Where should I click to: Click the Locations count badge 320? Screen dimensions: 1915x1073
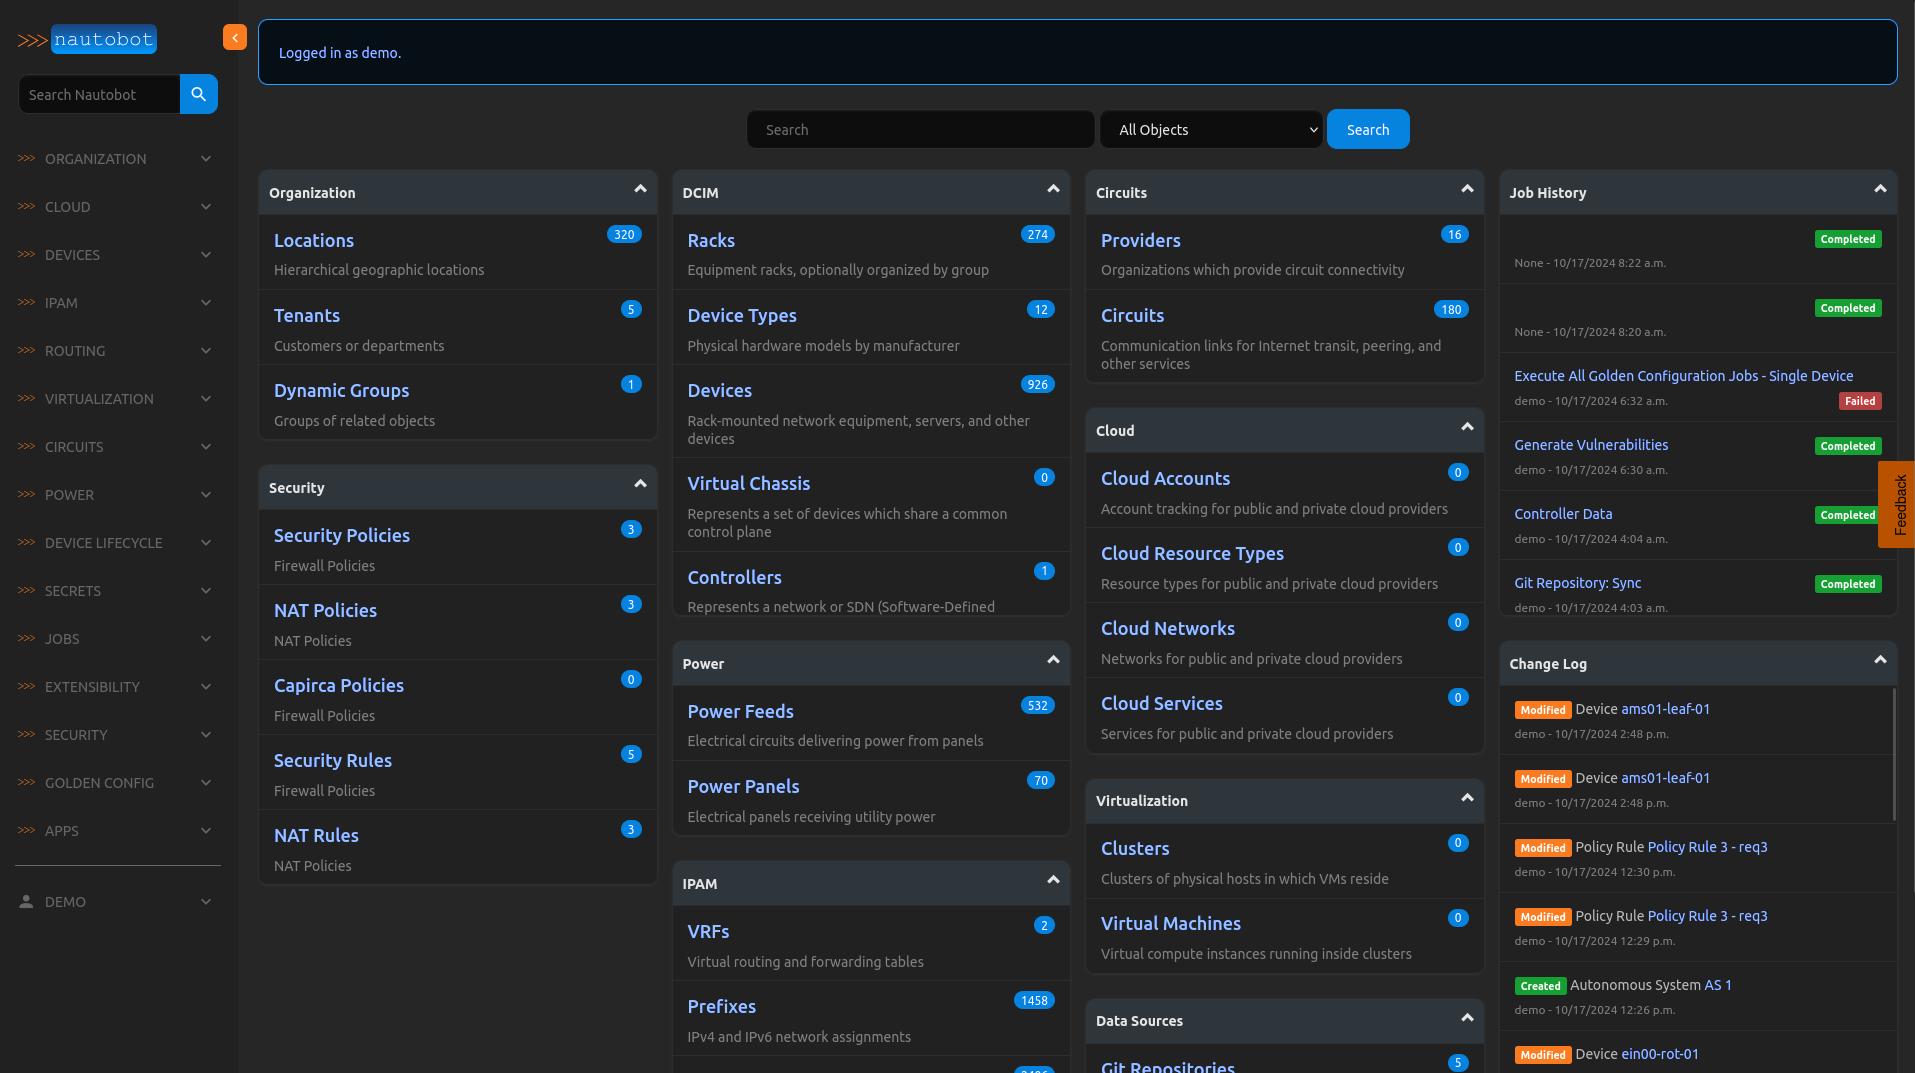624,235
